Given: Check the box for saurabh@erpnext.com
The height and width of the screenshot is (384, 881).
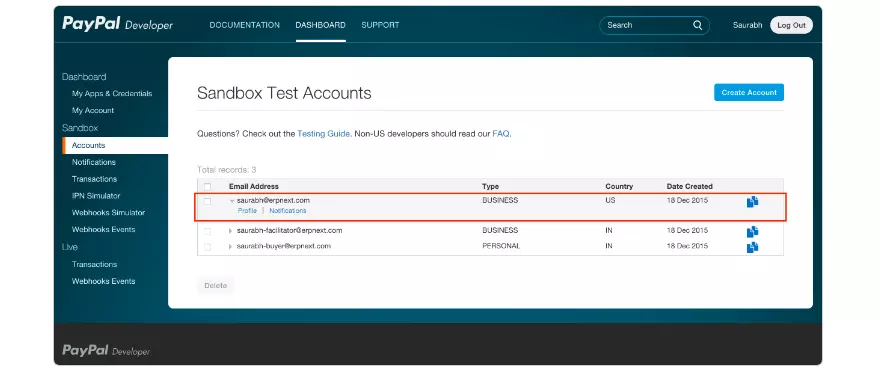Looking at the screenshot, I should click(207, 201).
